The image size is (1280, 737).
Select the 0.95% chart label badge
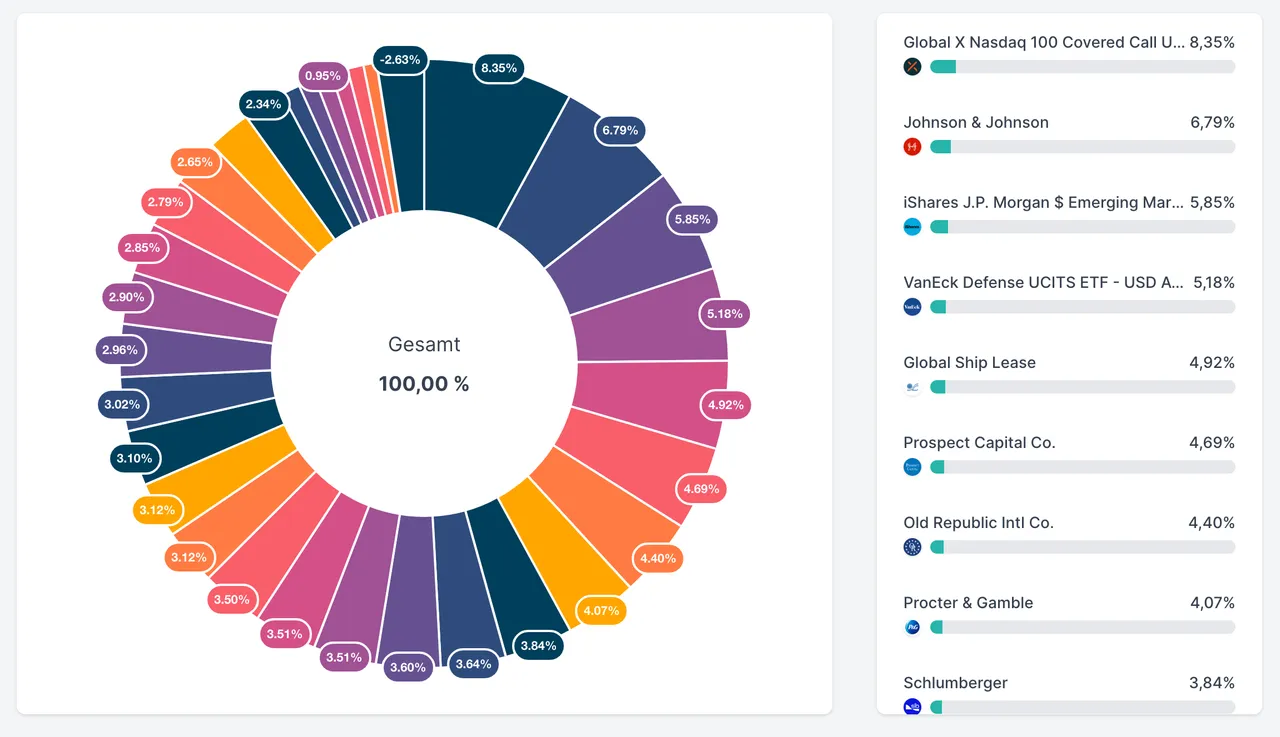pos(324,76)
